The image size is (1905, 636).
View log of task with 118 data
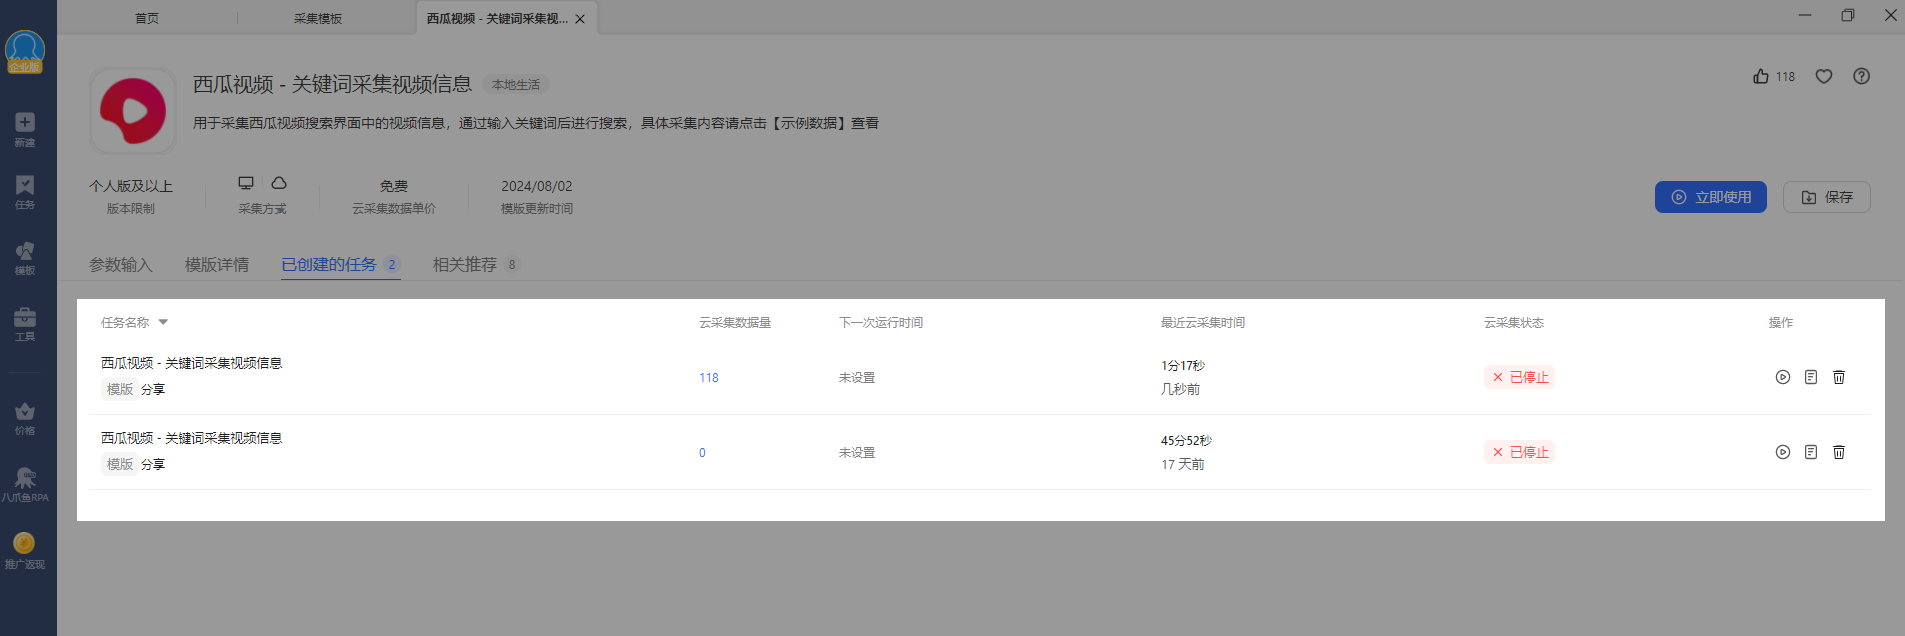pyautogui.click(x=1810, y=377)
